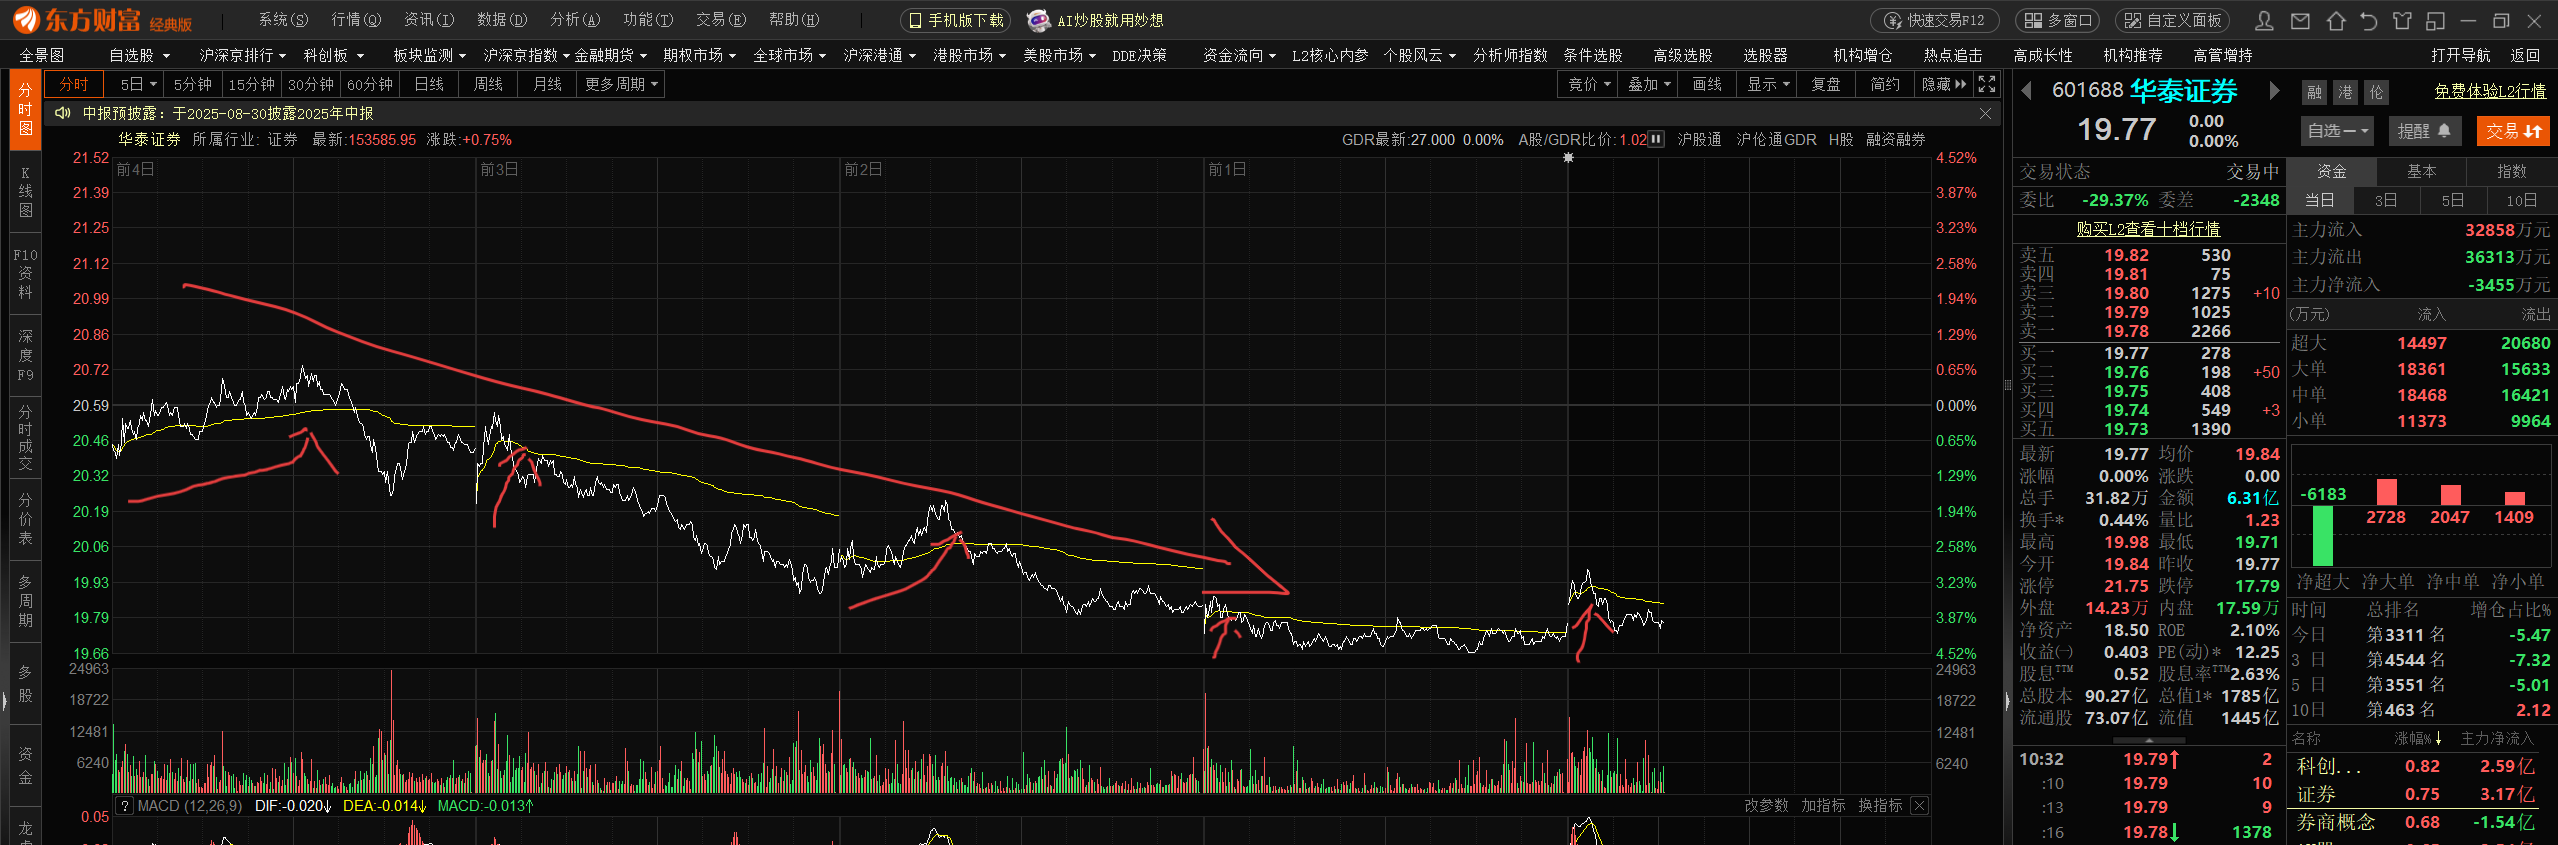
Task: Click the 港 Hong Kong badge
Action: pos(2345,92)
